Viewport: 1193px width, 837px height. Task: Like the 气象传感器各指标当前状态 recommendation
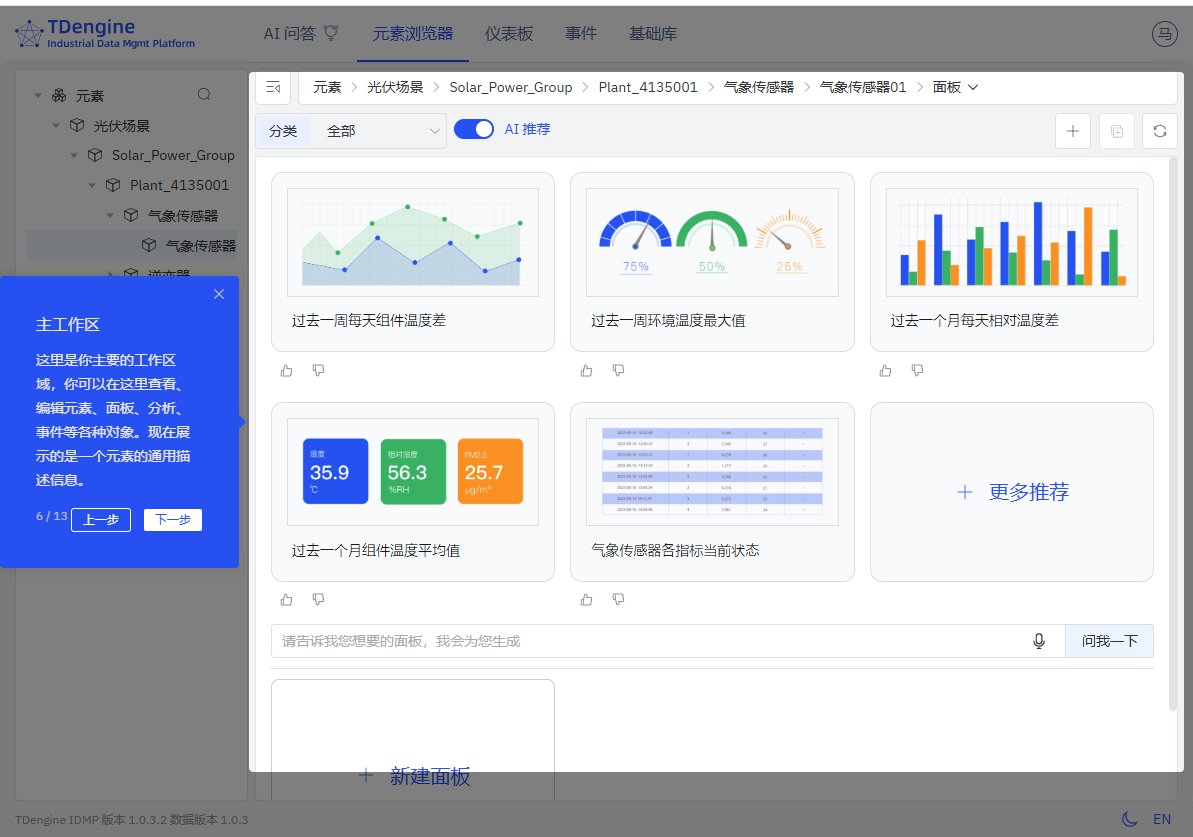point(587,600)
